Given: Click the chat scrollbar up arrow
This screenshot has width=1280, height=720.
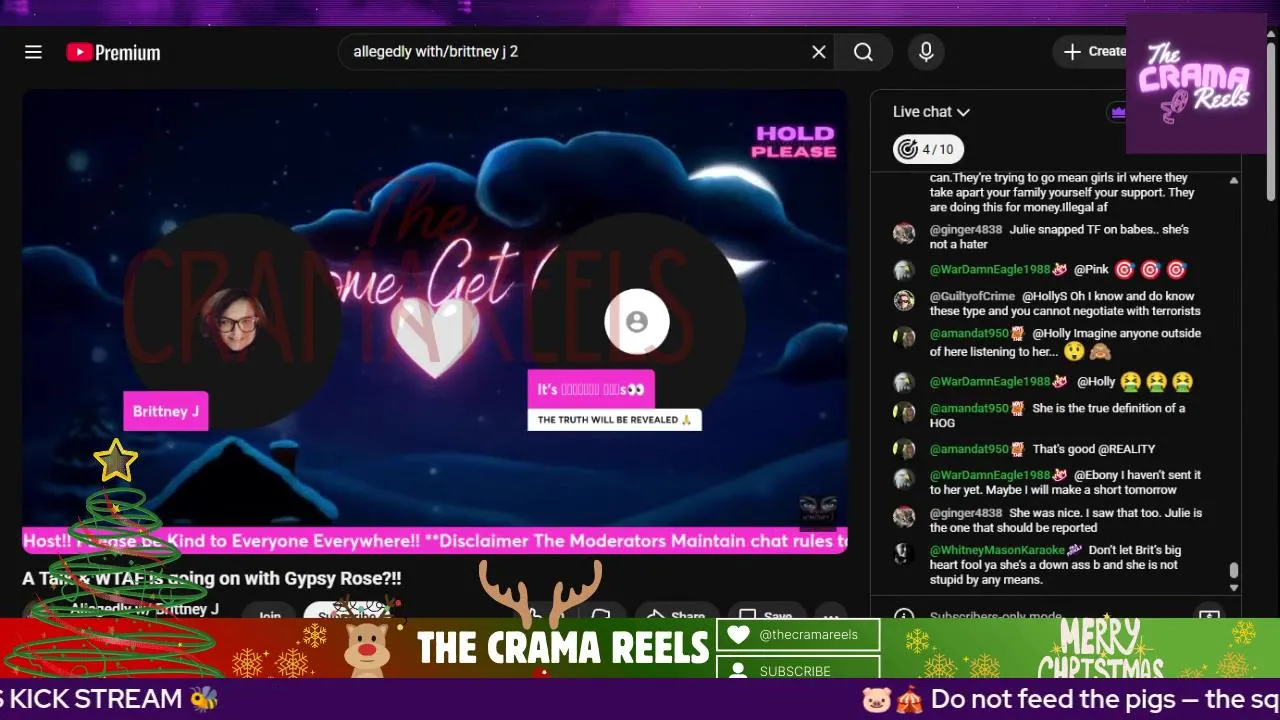Looking at the screenshot, I should click(x=1234, y=180).
